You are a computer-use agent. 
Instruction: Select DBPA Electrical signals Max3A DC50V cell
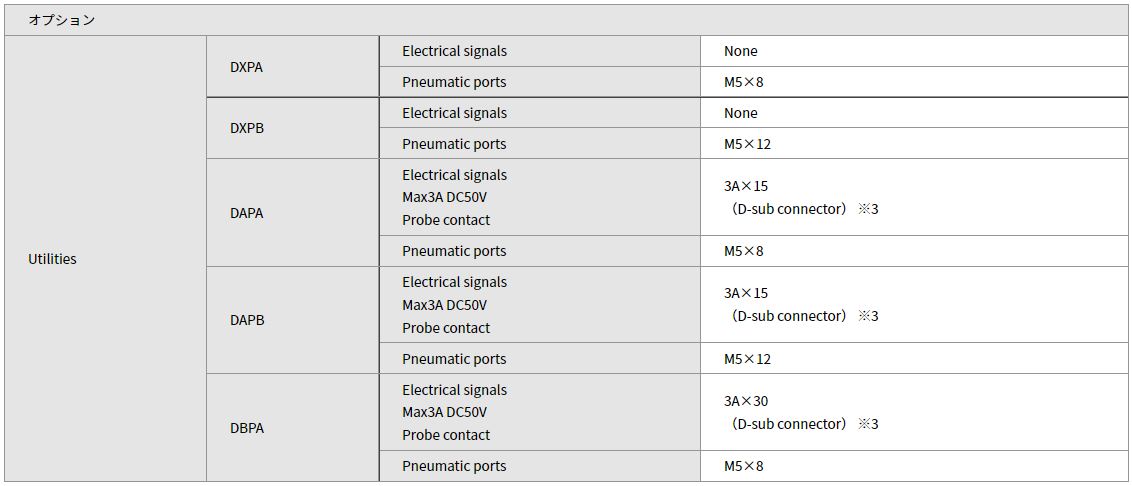tap(540, 412)
